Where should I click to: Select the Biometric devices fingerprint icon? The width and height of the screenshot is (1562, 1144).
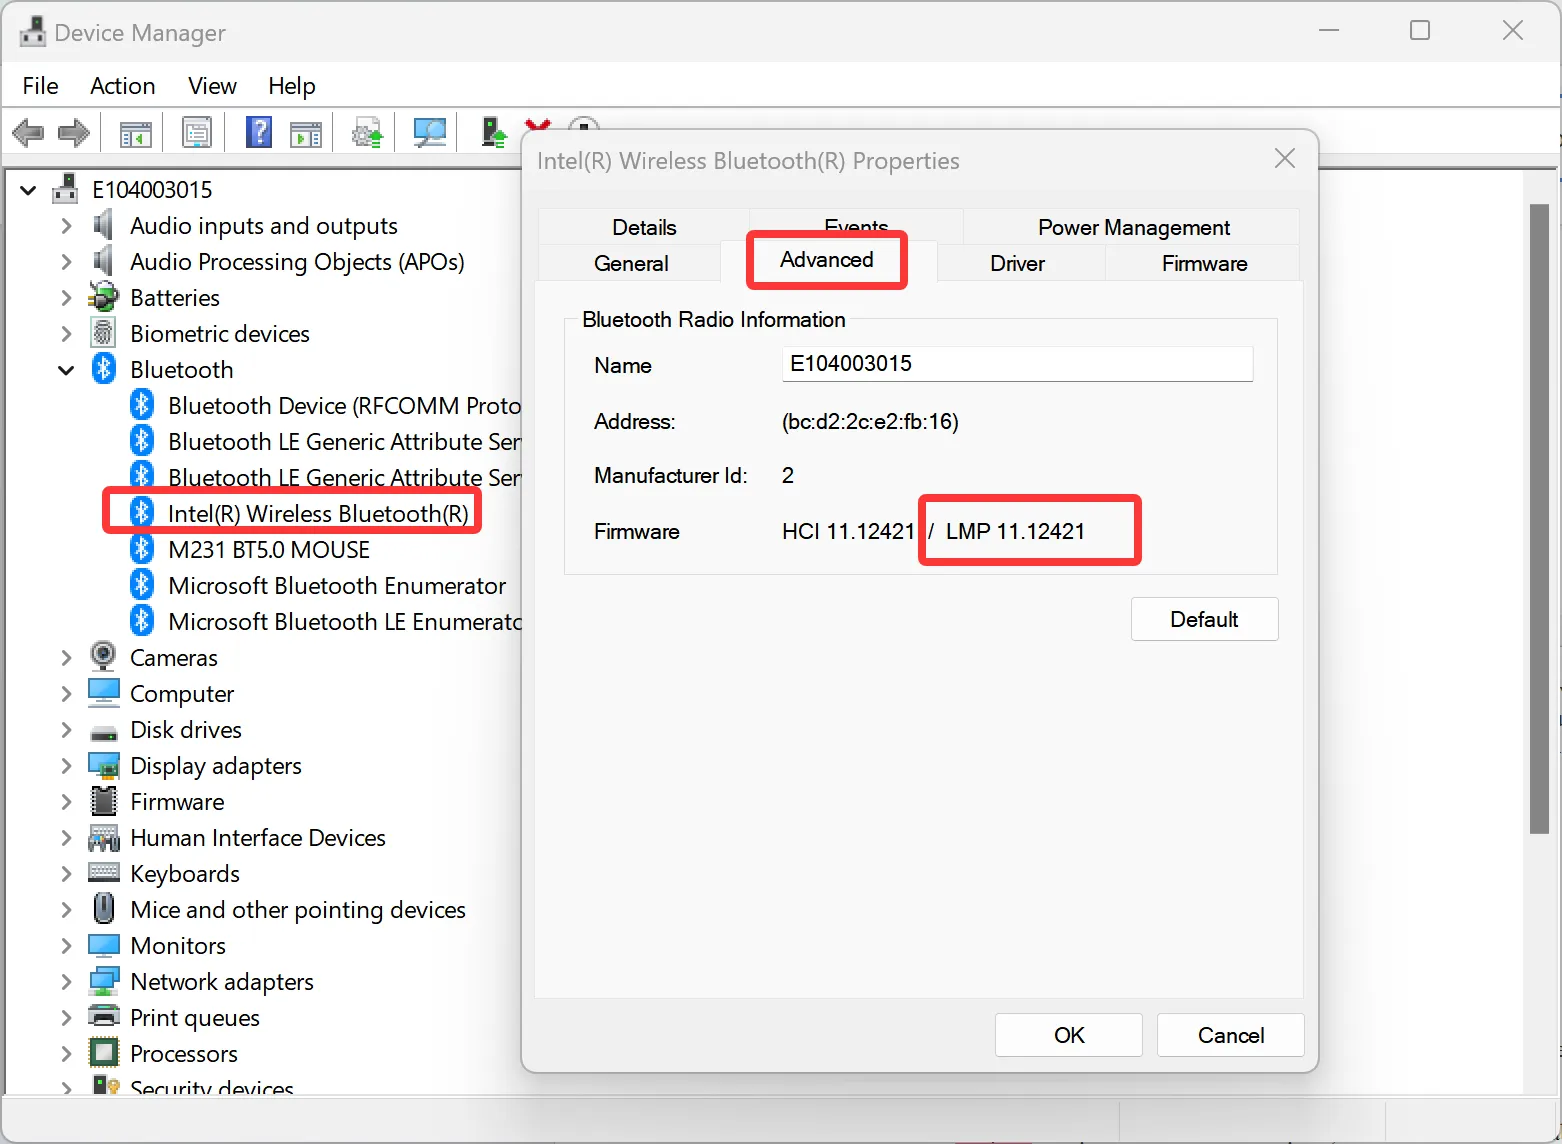tap(103, 334)
